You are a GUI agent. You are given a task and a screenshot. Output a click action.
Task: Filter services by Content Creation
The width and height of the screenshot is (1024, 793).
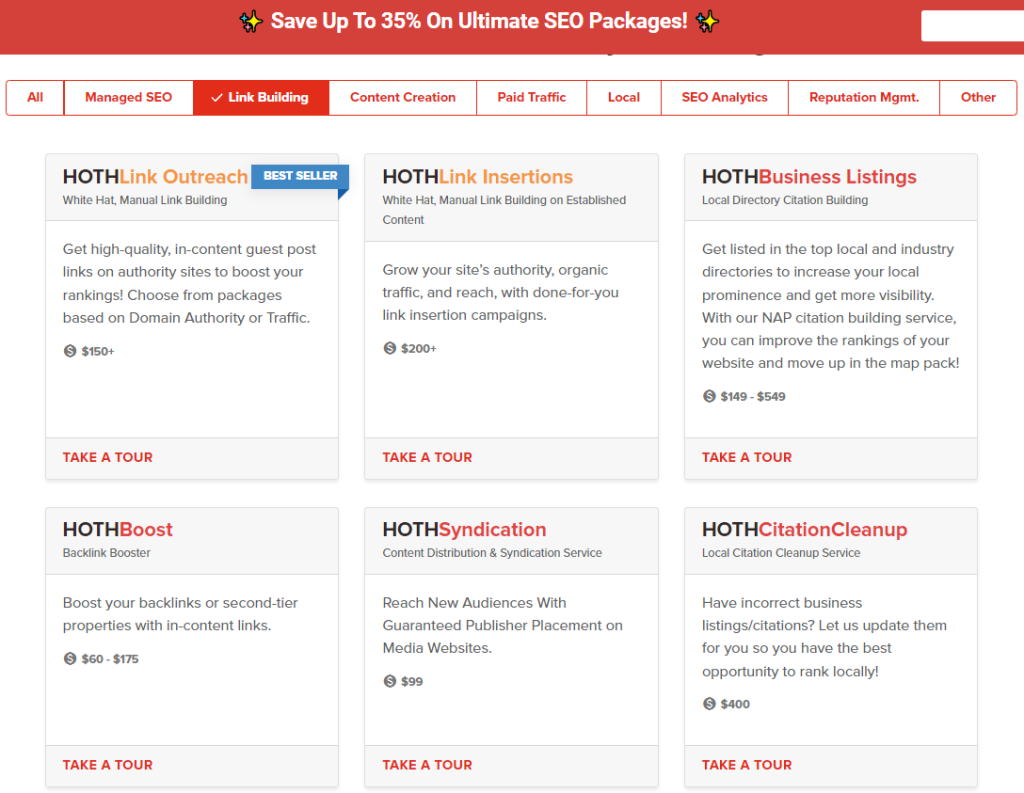402,98
